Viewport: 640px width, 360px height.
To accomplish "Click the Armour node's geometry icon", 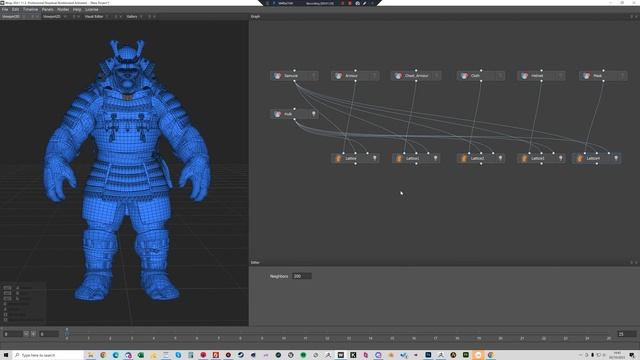I will click(338, 76).
